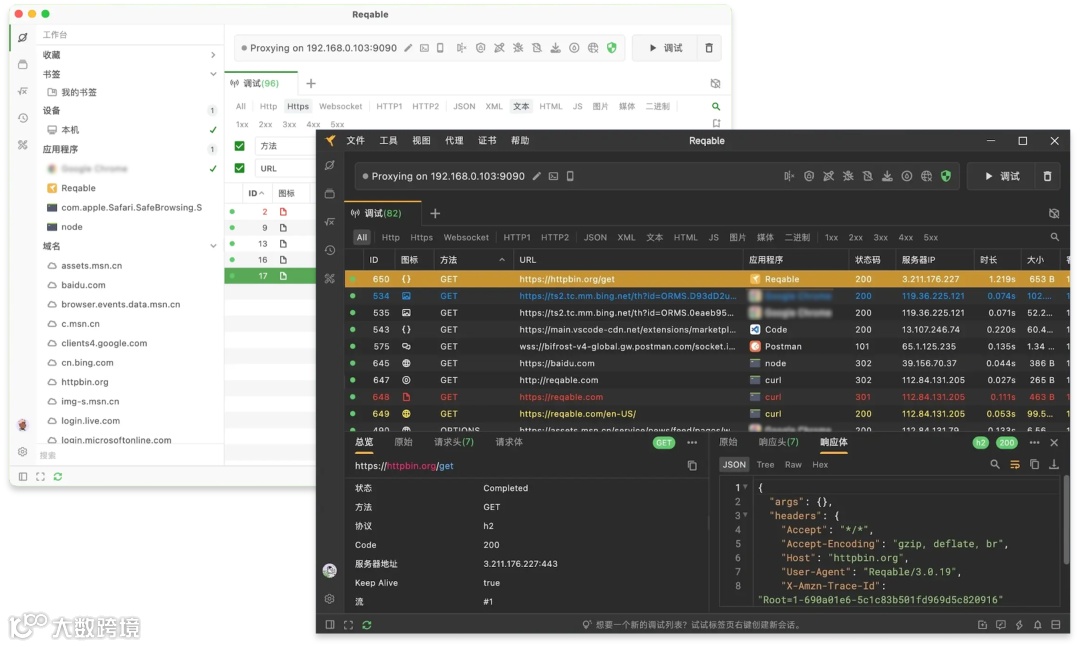The height and width of the screenshot is (647, 1080).
Task: Toggle the 文本 filter in light window
Action: click(521, 106)
